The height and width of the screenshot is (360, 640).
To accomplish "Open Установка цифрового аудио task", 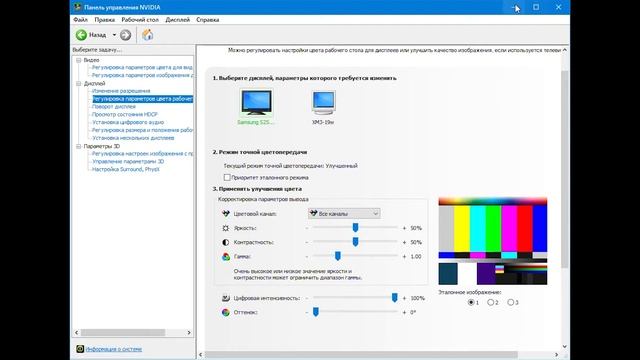I will point(128,122).
